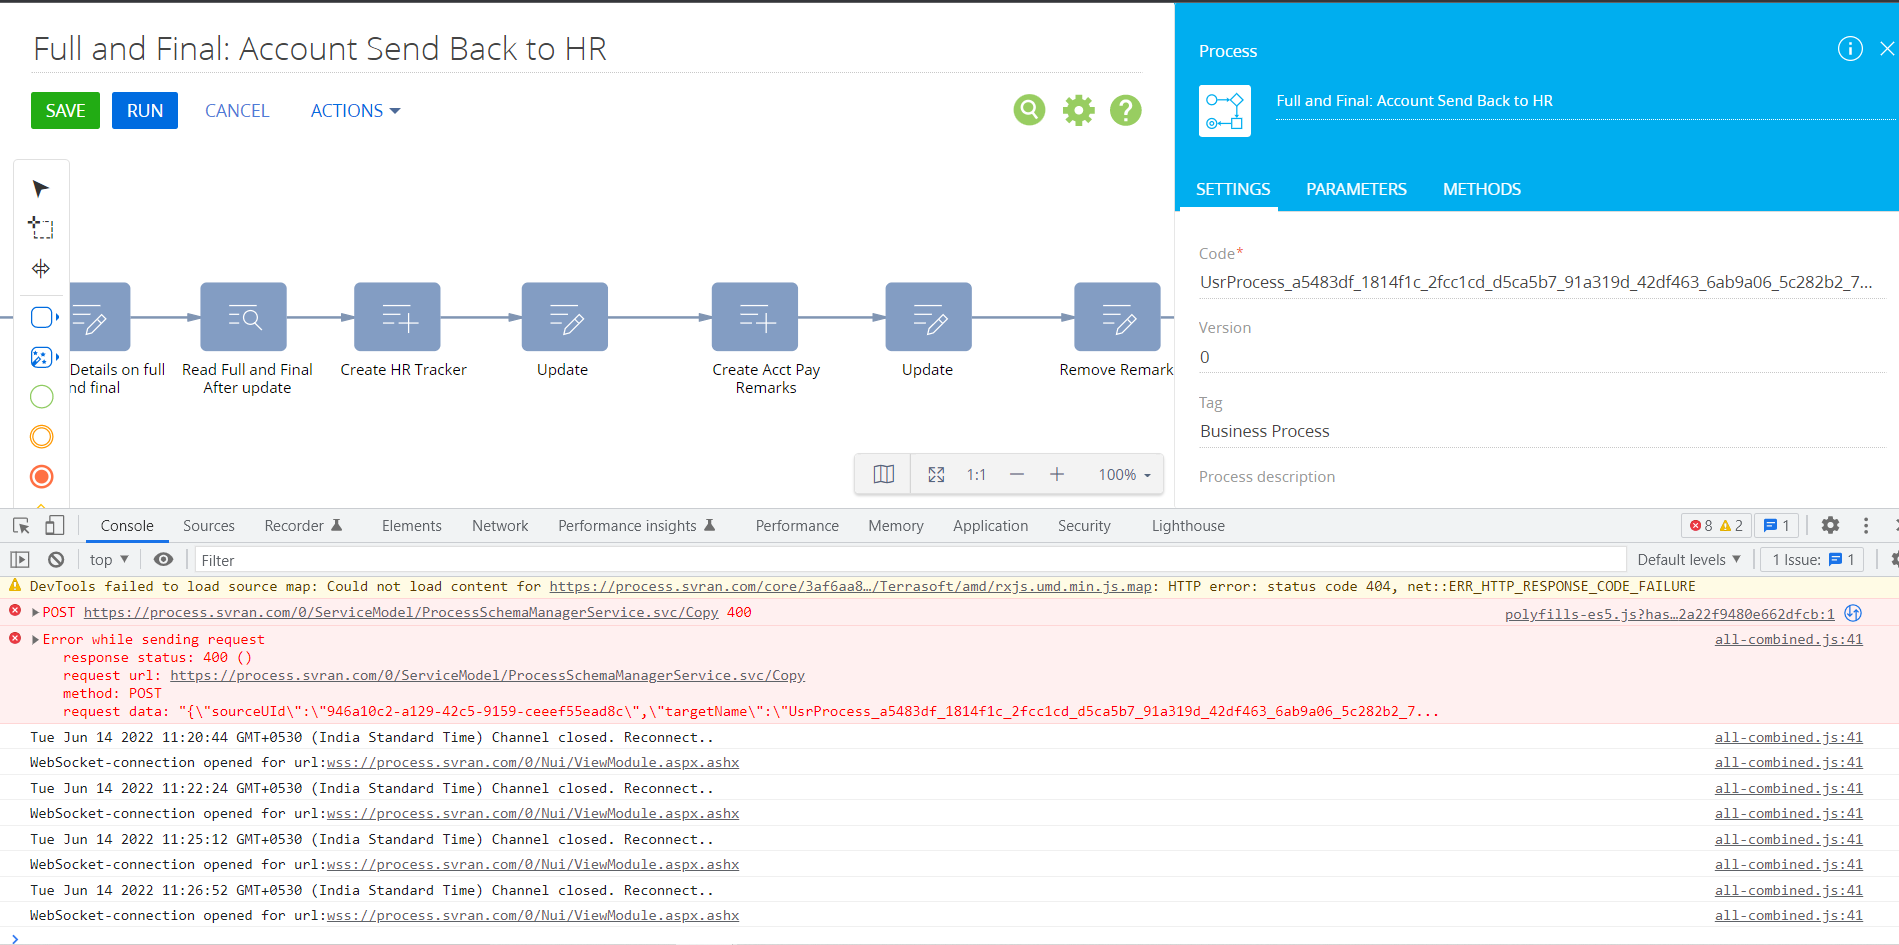Image resolution: width=1899 pixels, height=945 pixels.
Task: Open the ACTIONS dropdown menu
Action: [355, 111]
